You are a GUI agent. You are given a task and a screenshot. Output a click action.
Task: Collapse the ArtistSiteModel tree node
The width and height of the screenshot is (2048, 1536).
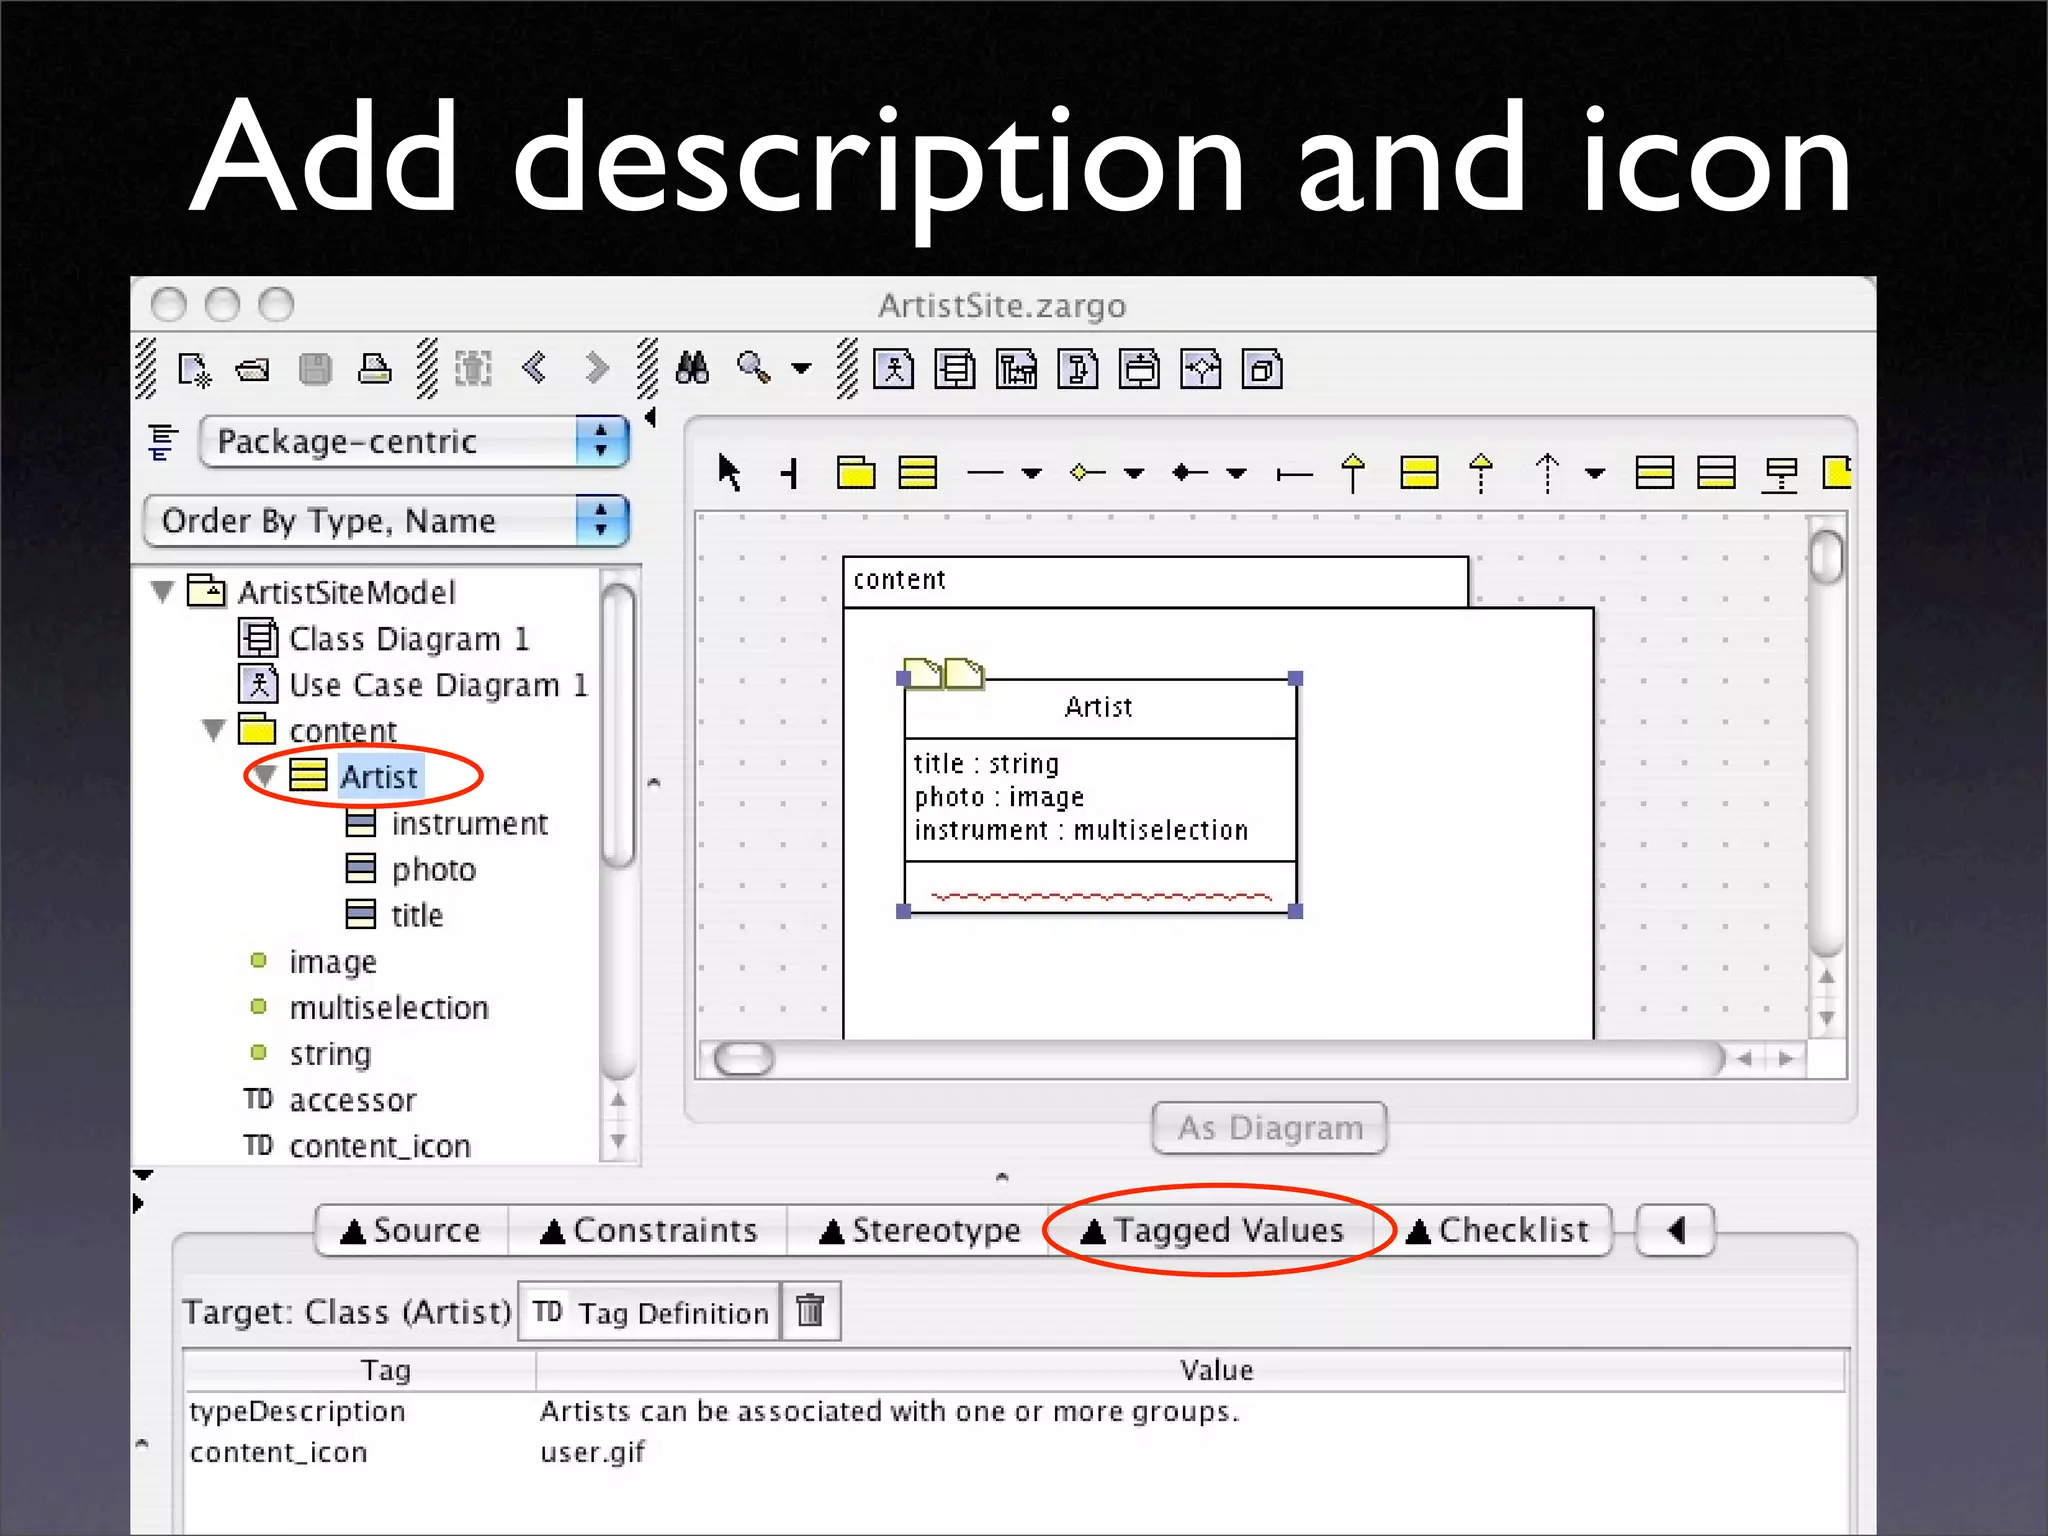point(163,591)
